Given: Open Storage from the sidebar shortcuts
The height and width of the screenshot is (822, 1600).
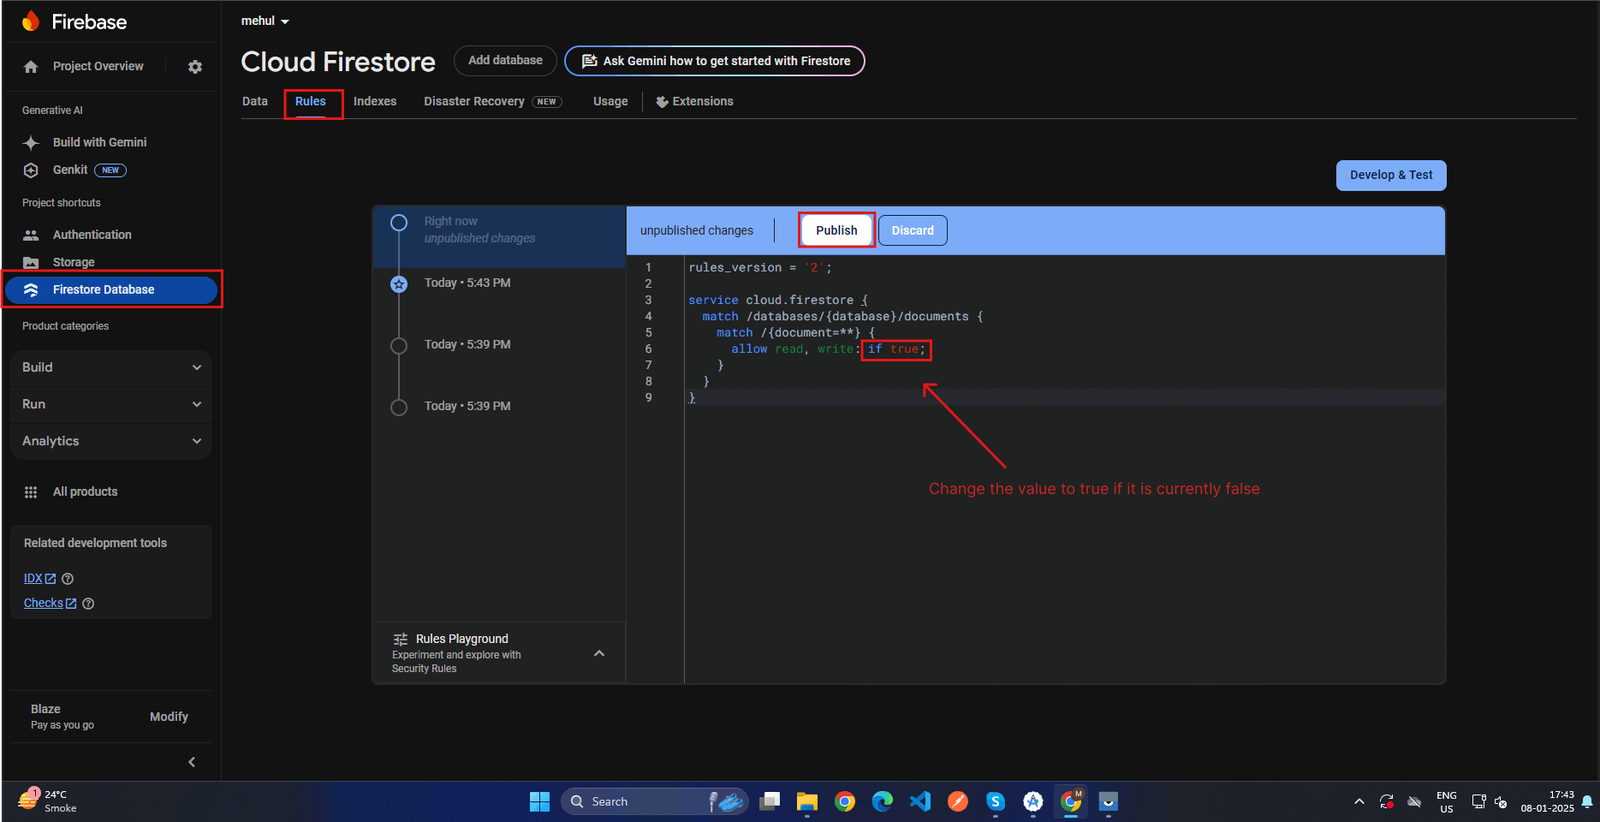Looking at the screenshot, I should point(73,262).
